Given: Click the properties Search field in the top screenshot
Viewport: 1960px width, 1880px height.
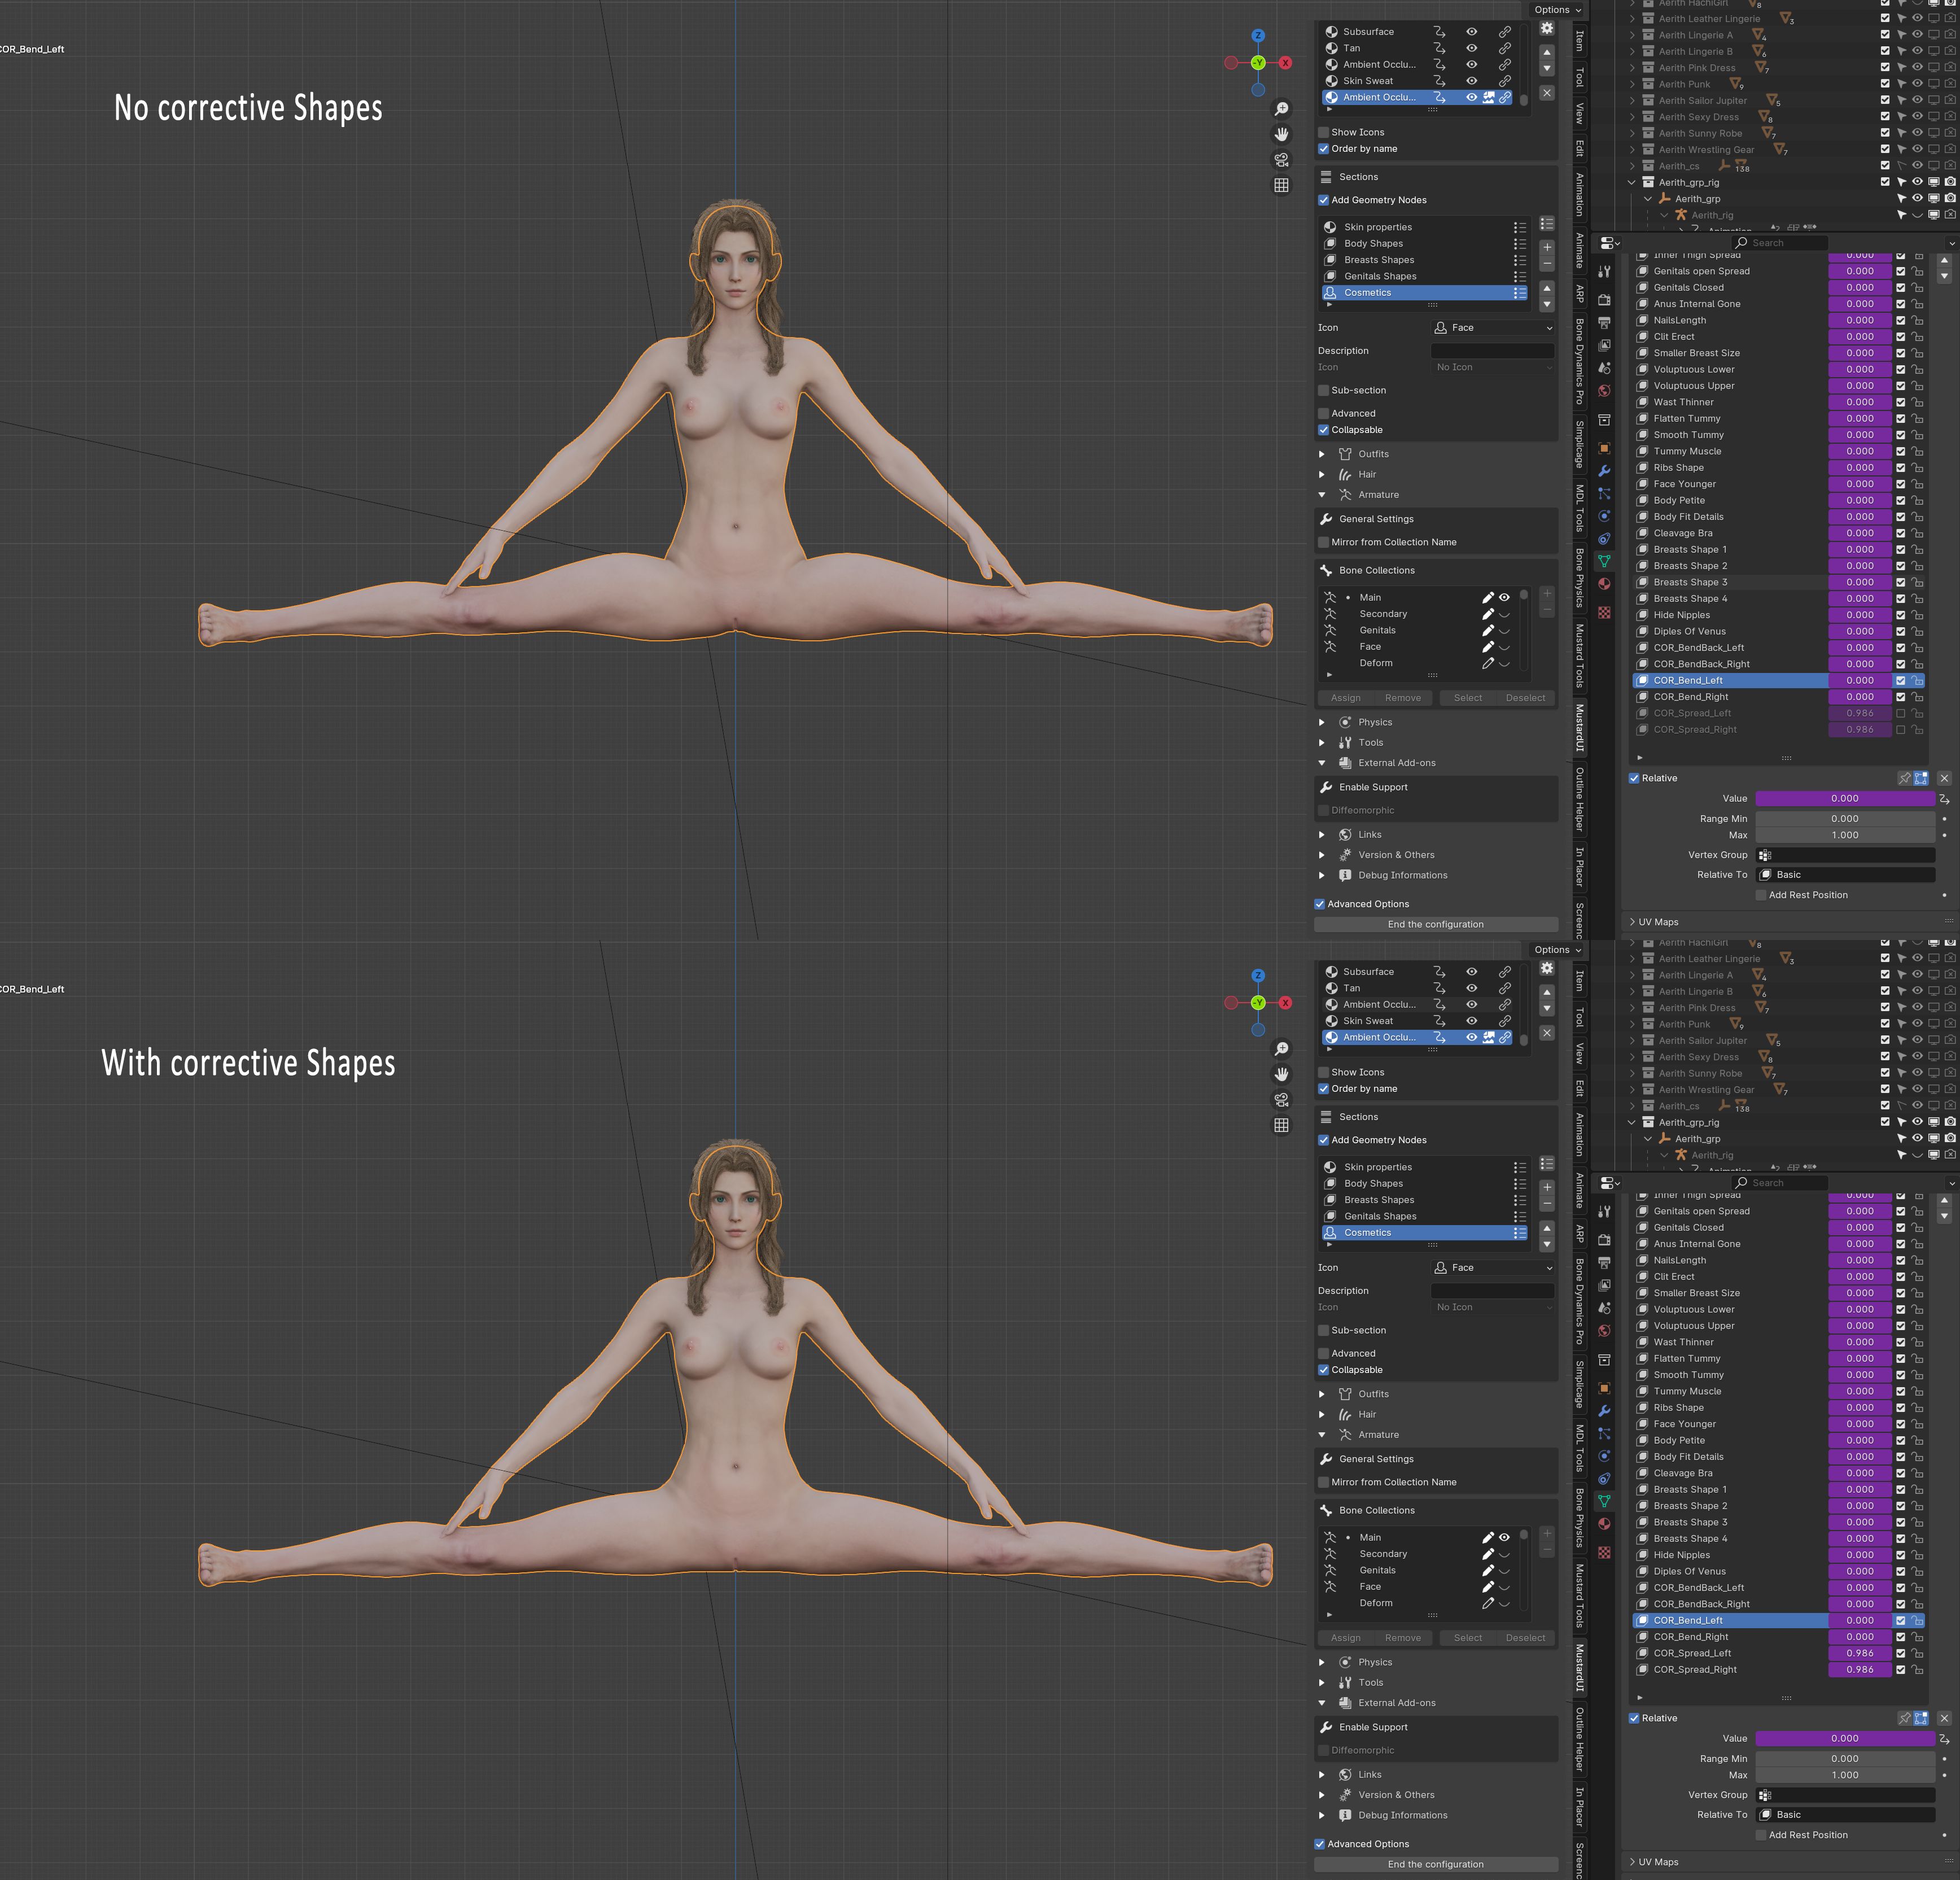Looking at the screenshot, I should pyautogui.click(x=1780, y=243).
